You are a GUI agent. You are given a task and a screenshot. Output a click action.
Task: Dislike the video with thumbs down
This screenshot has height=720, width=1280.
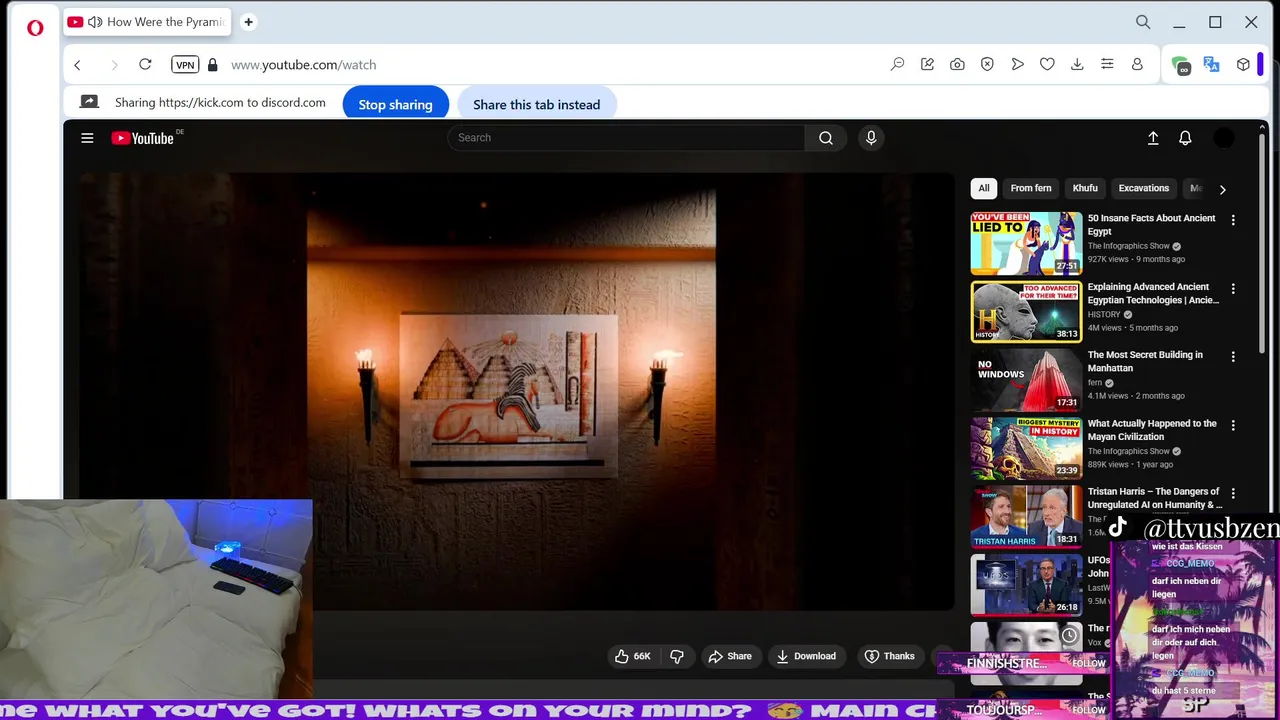pyautogui.click(x=677, y=656)
